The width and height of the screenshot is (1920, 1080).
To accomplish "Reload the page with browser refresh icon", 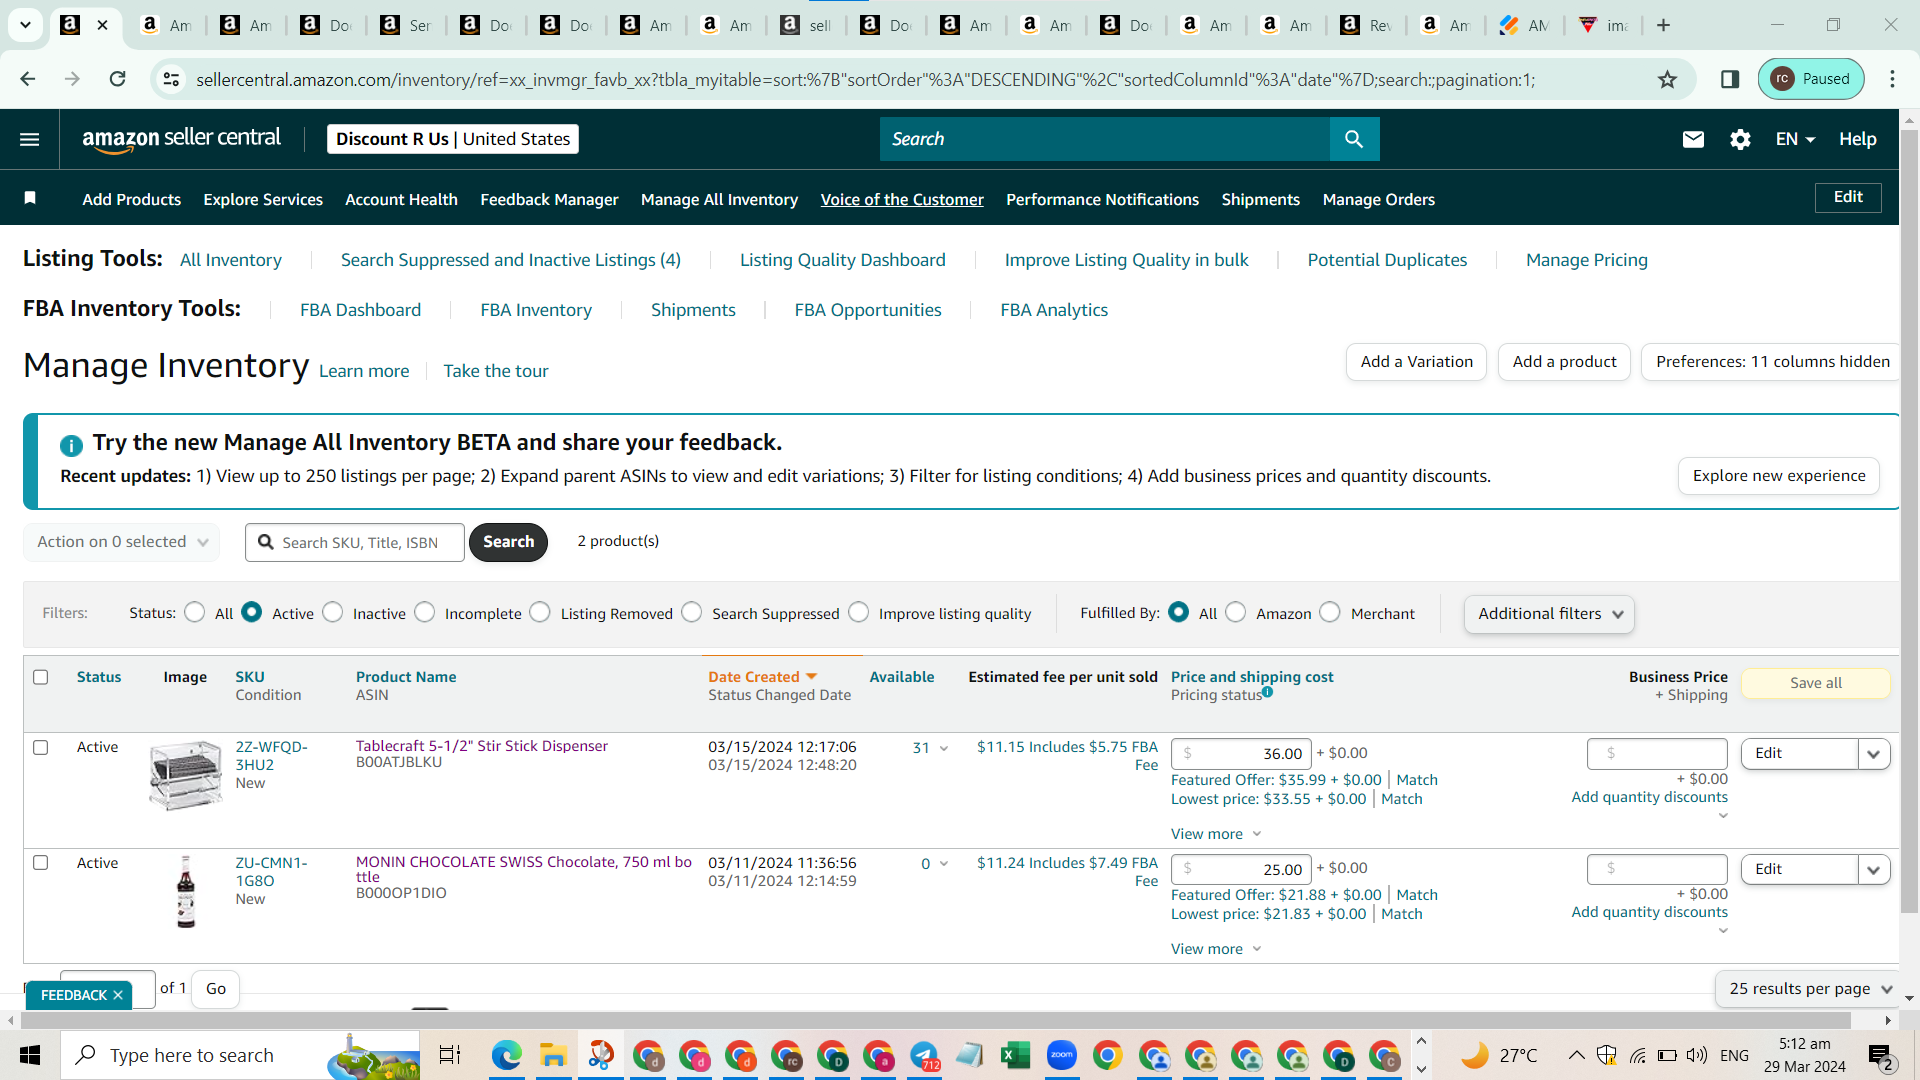I will pyautogui.click(x=118, y=79).
